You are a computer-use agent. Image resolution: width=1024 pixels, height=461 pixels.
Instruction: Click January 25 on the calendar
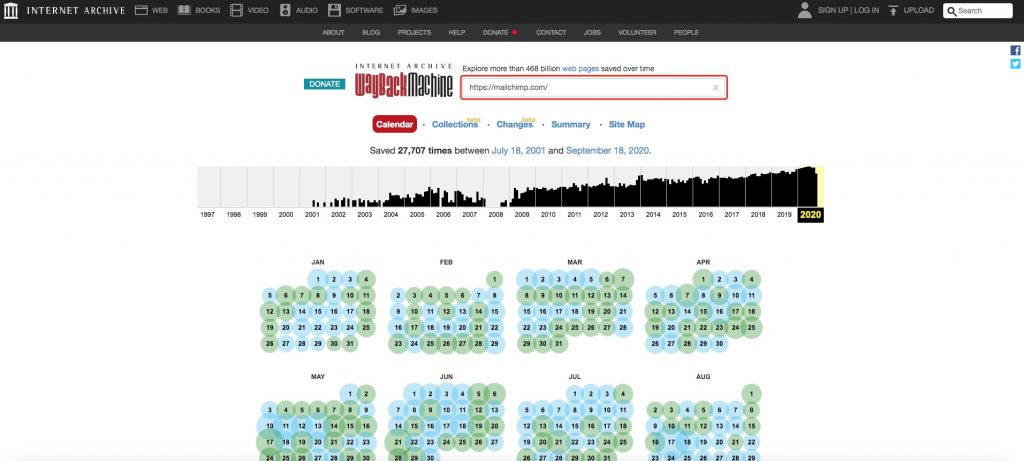click(x=366, y=328)
